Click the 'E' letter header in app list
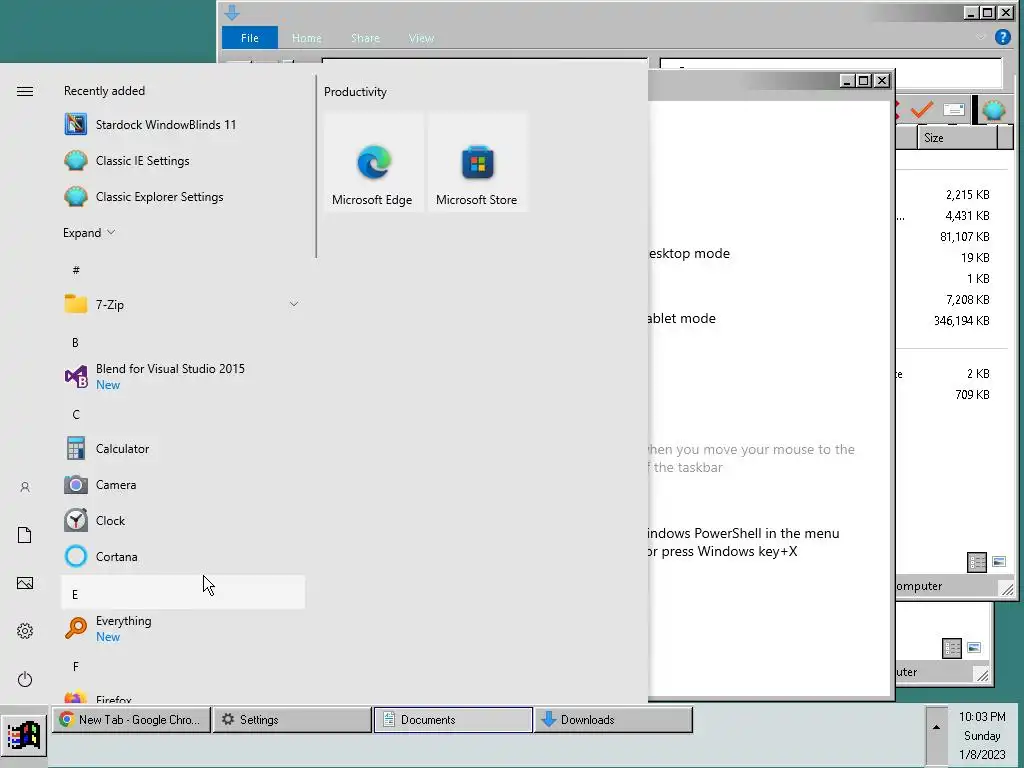This screenshot has height=768, width=1024. pos(183,592)
